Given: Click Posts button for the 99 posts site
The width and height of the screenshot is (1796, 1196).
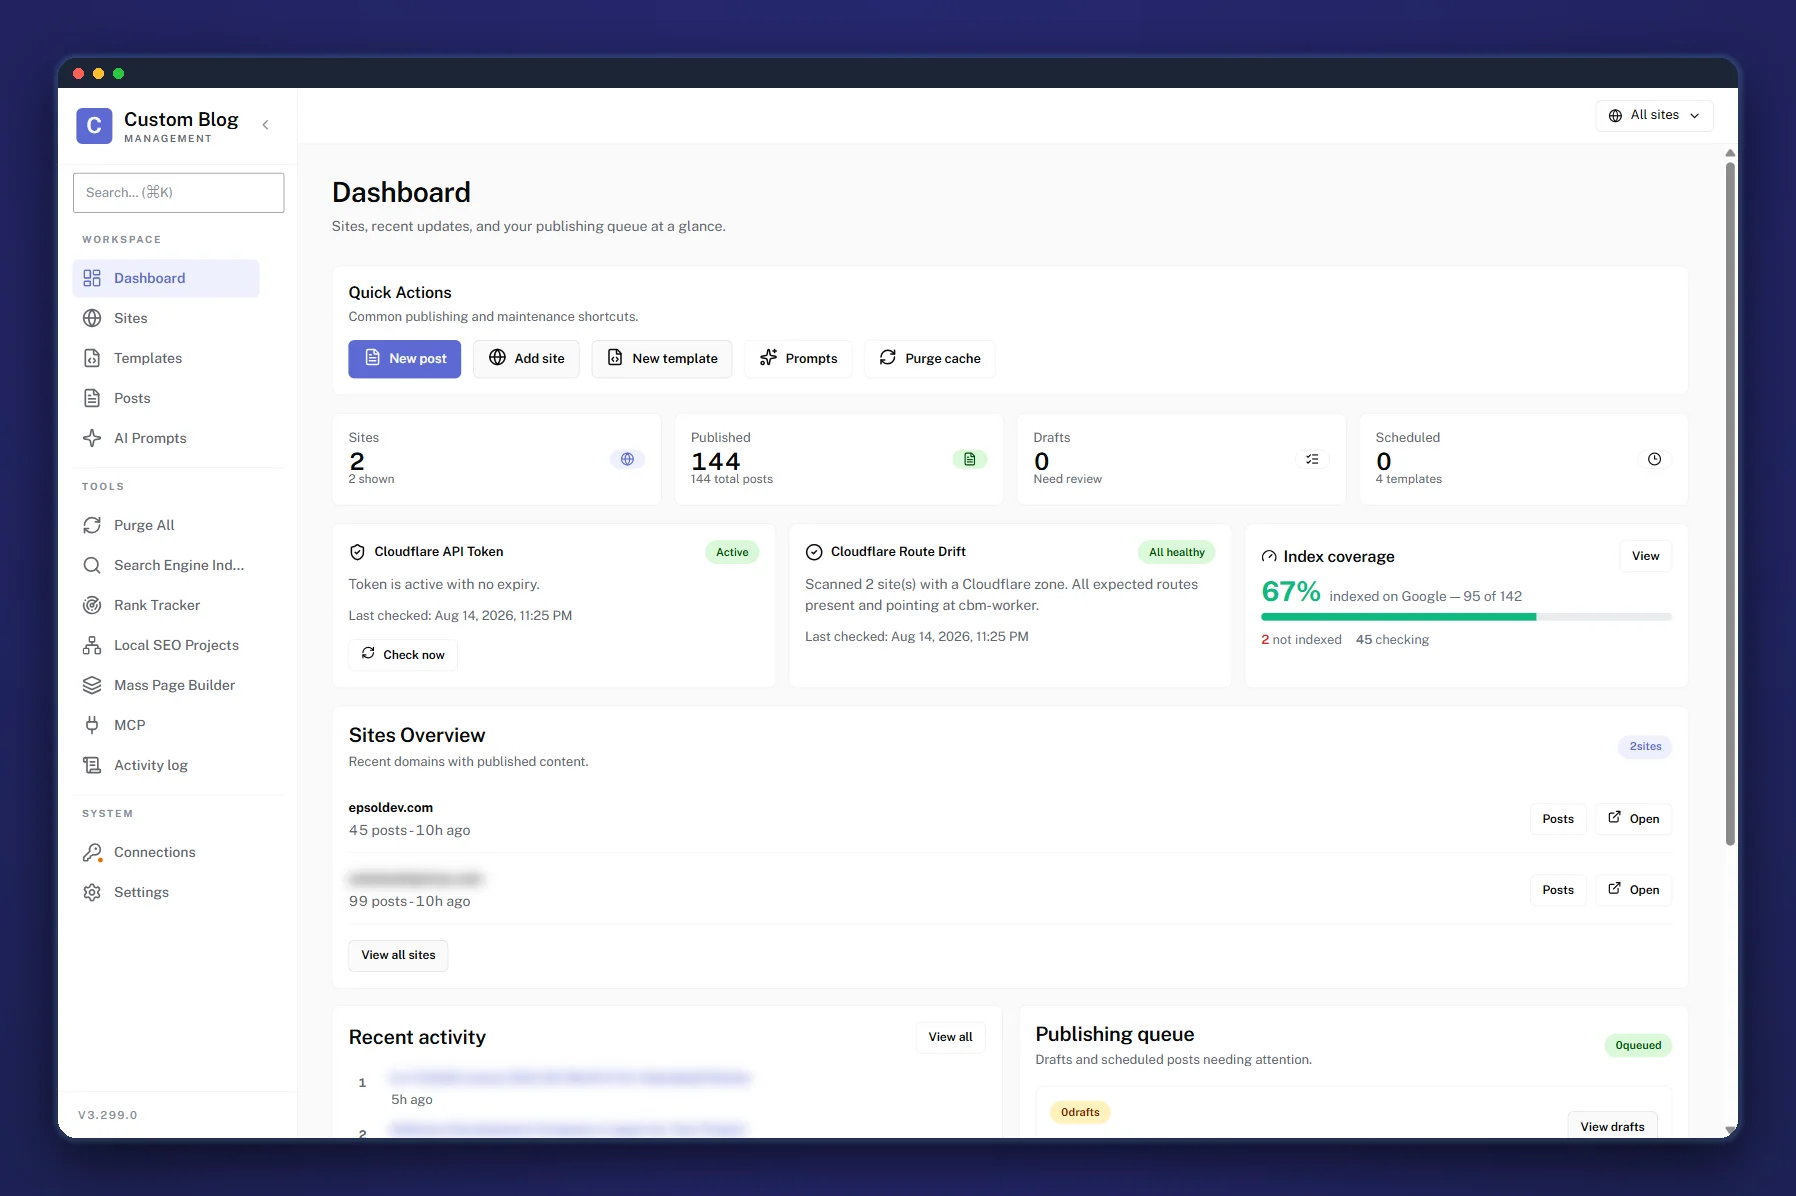Looking at the screenshot, I should [x=1558, y=890].
